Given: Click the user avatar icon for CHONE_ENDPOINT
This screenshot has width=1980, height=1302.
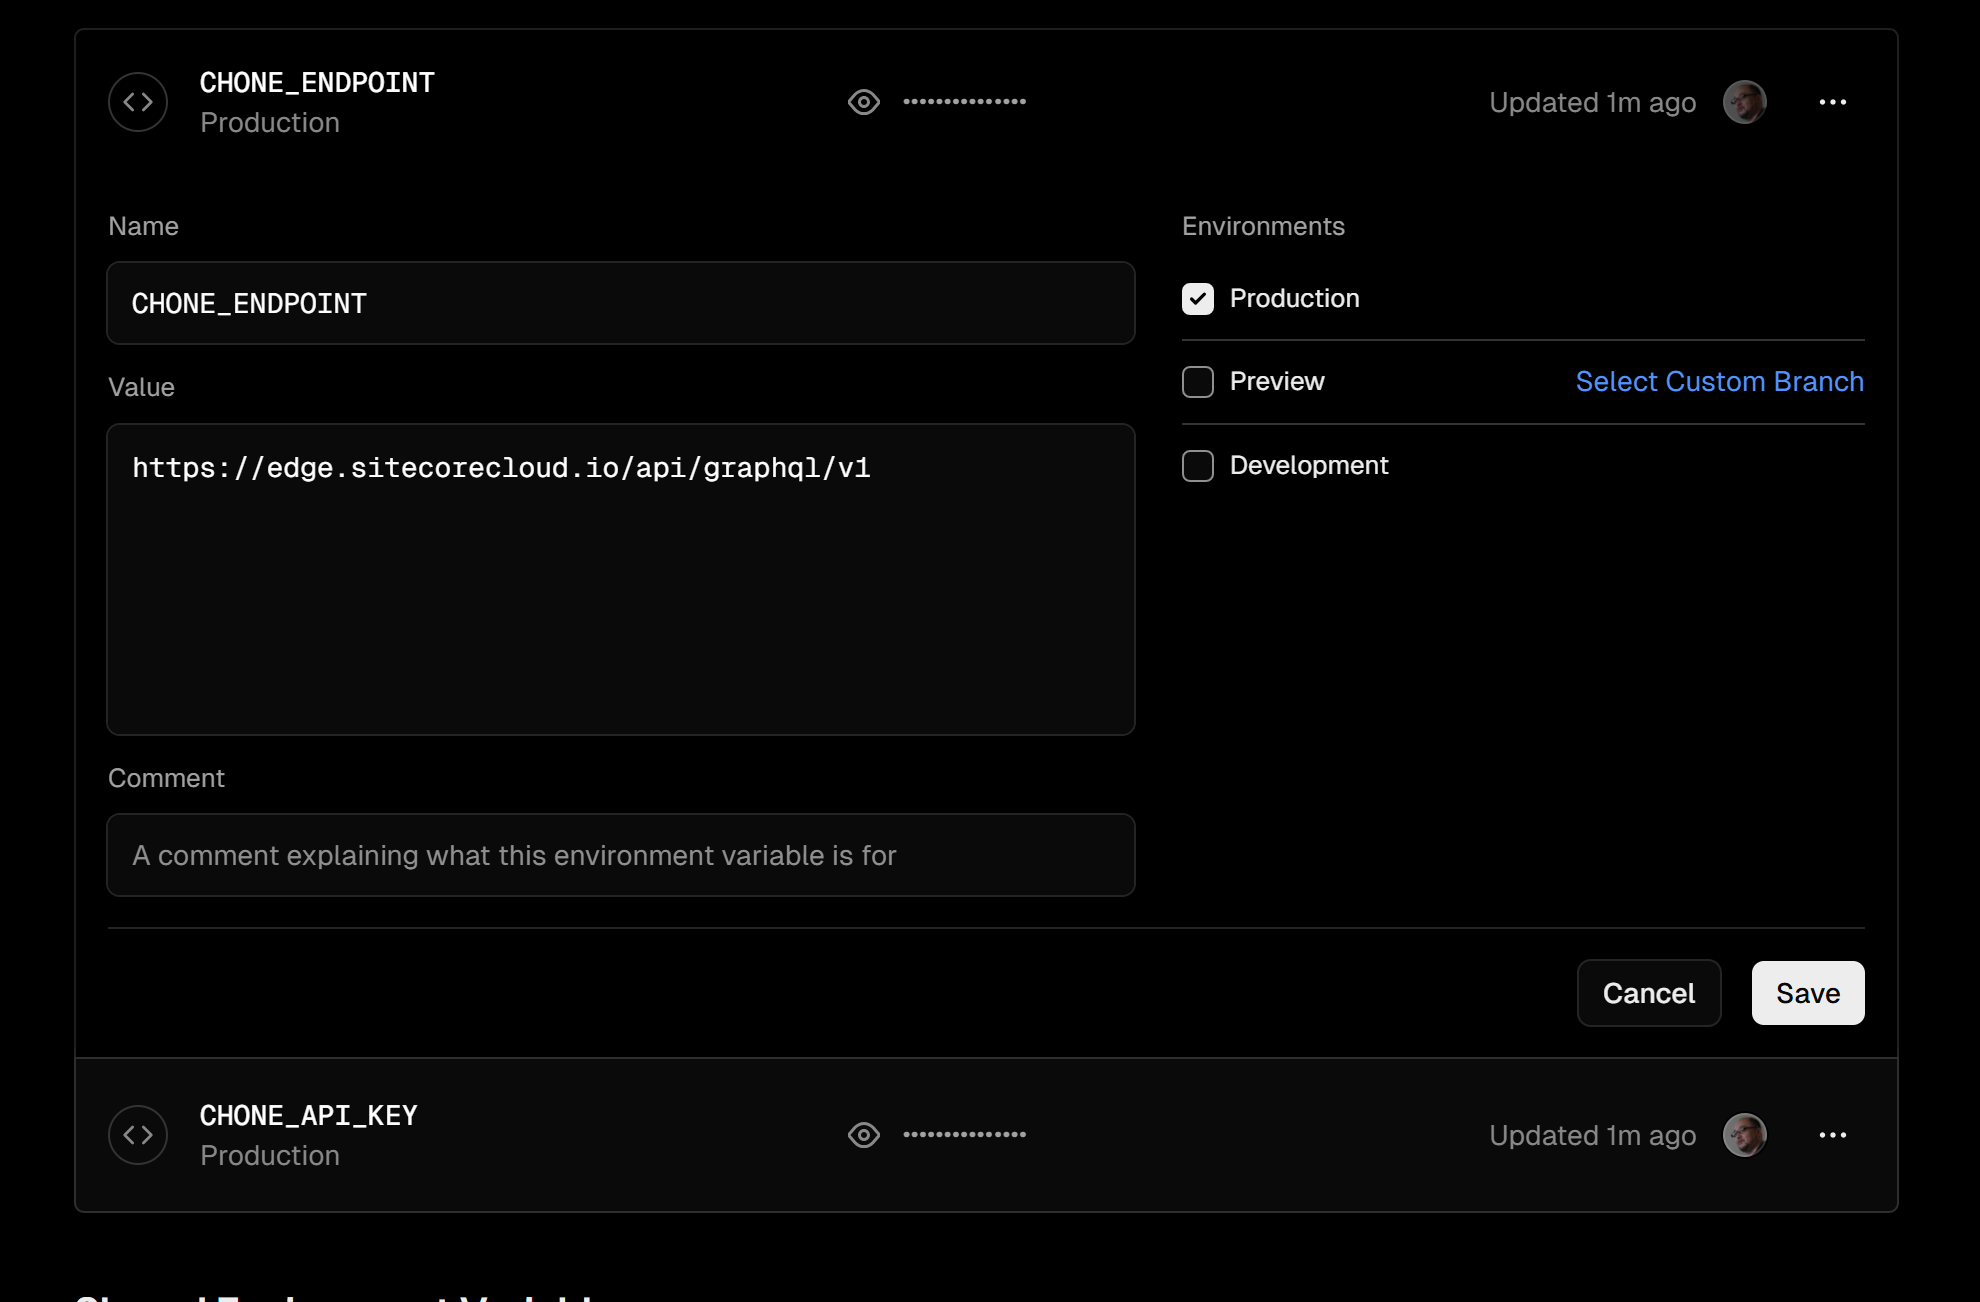Looking at the screenshot, I should (1745, 102).
